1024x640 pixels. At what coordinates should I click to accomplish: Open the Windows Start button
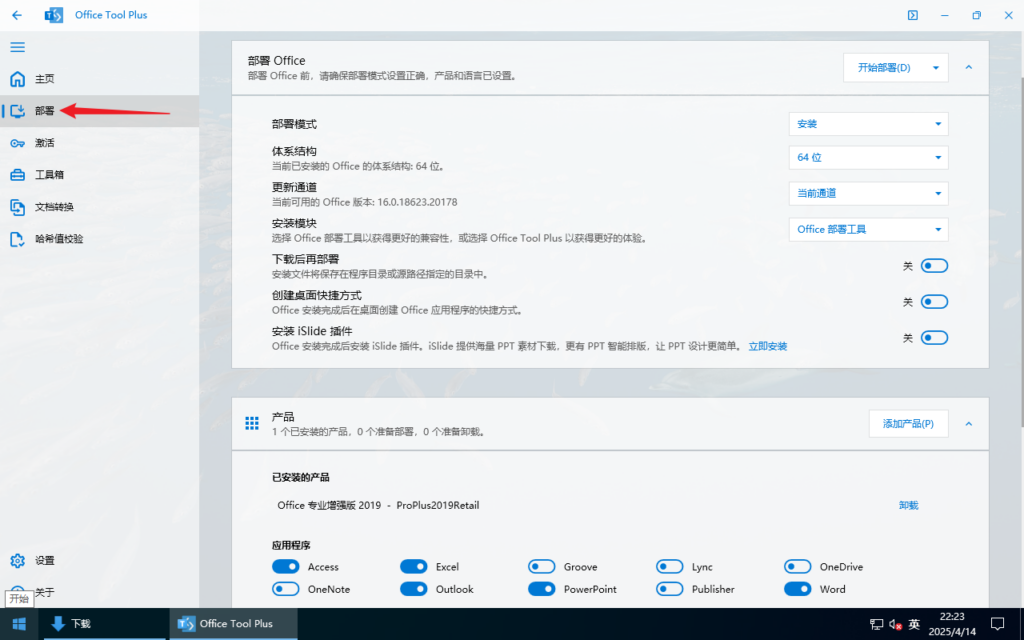tap(18, 624)
